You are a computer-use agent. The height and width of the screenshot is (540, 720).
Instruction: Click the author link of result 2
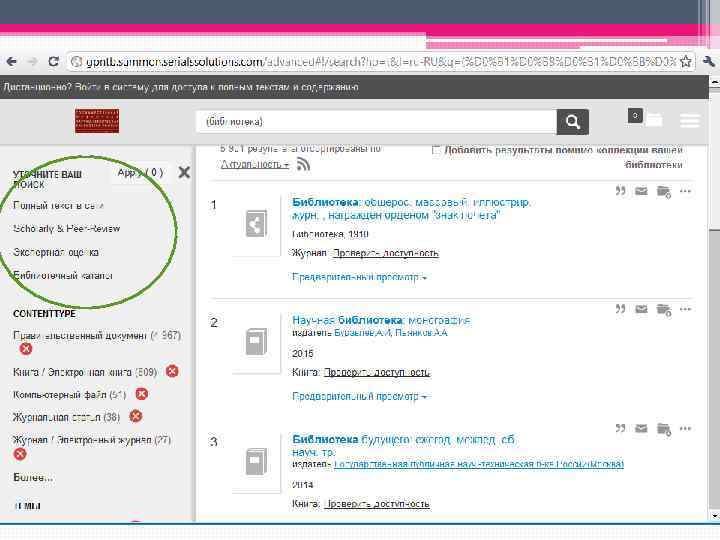(x=390, y=332)
